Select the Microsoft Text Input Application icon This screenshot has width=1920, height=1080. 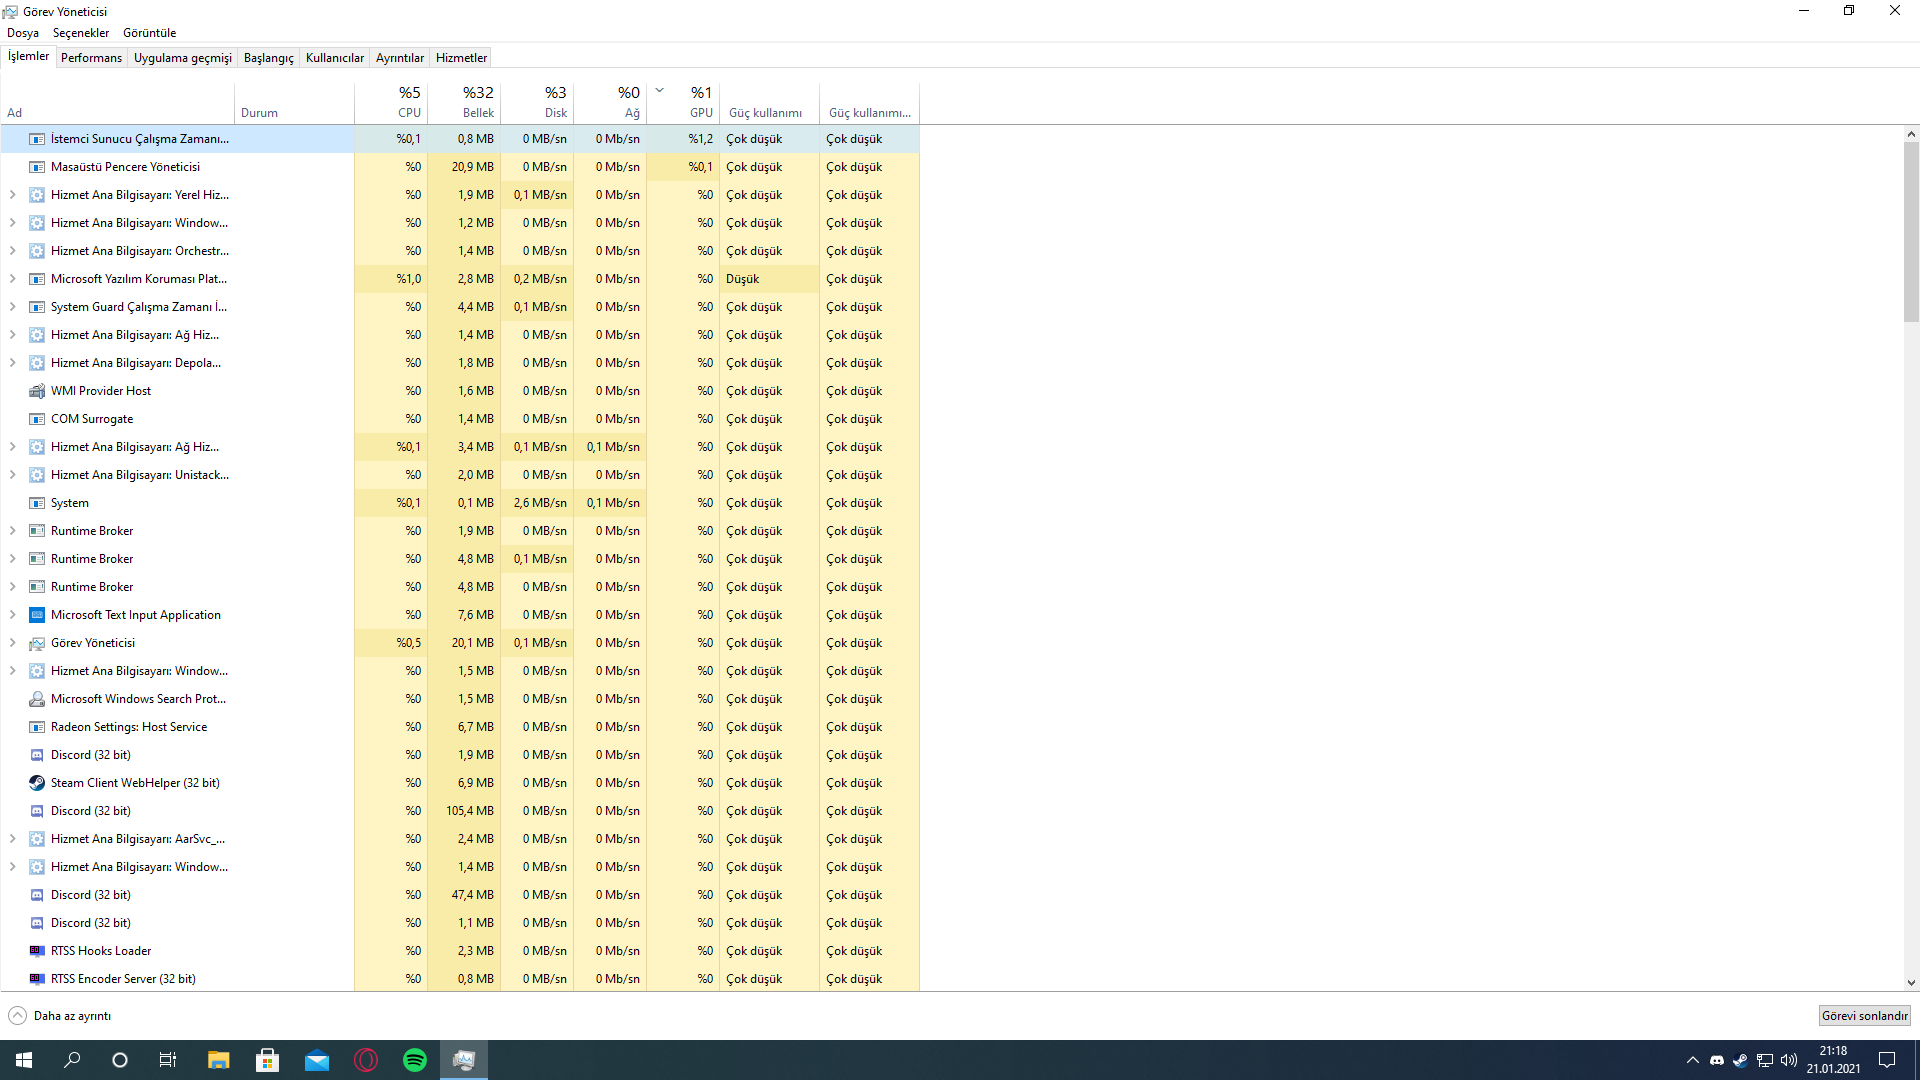[x=37, y=615]
